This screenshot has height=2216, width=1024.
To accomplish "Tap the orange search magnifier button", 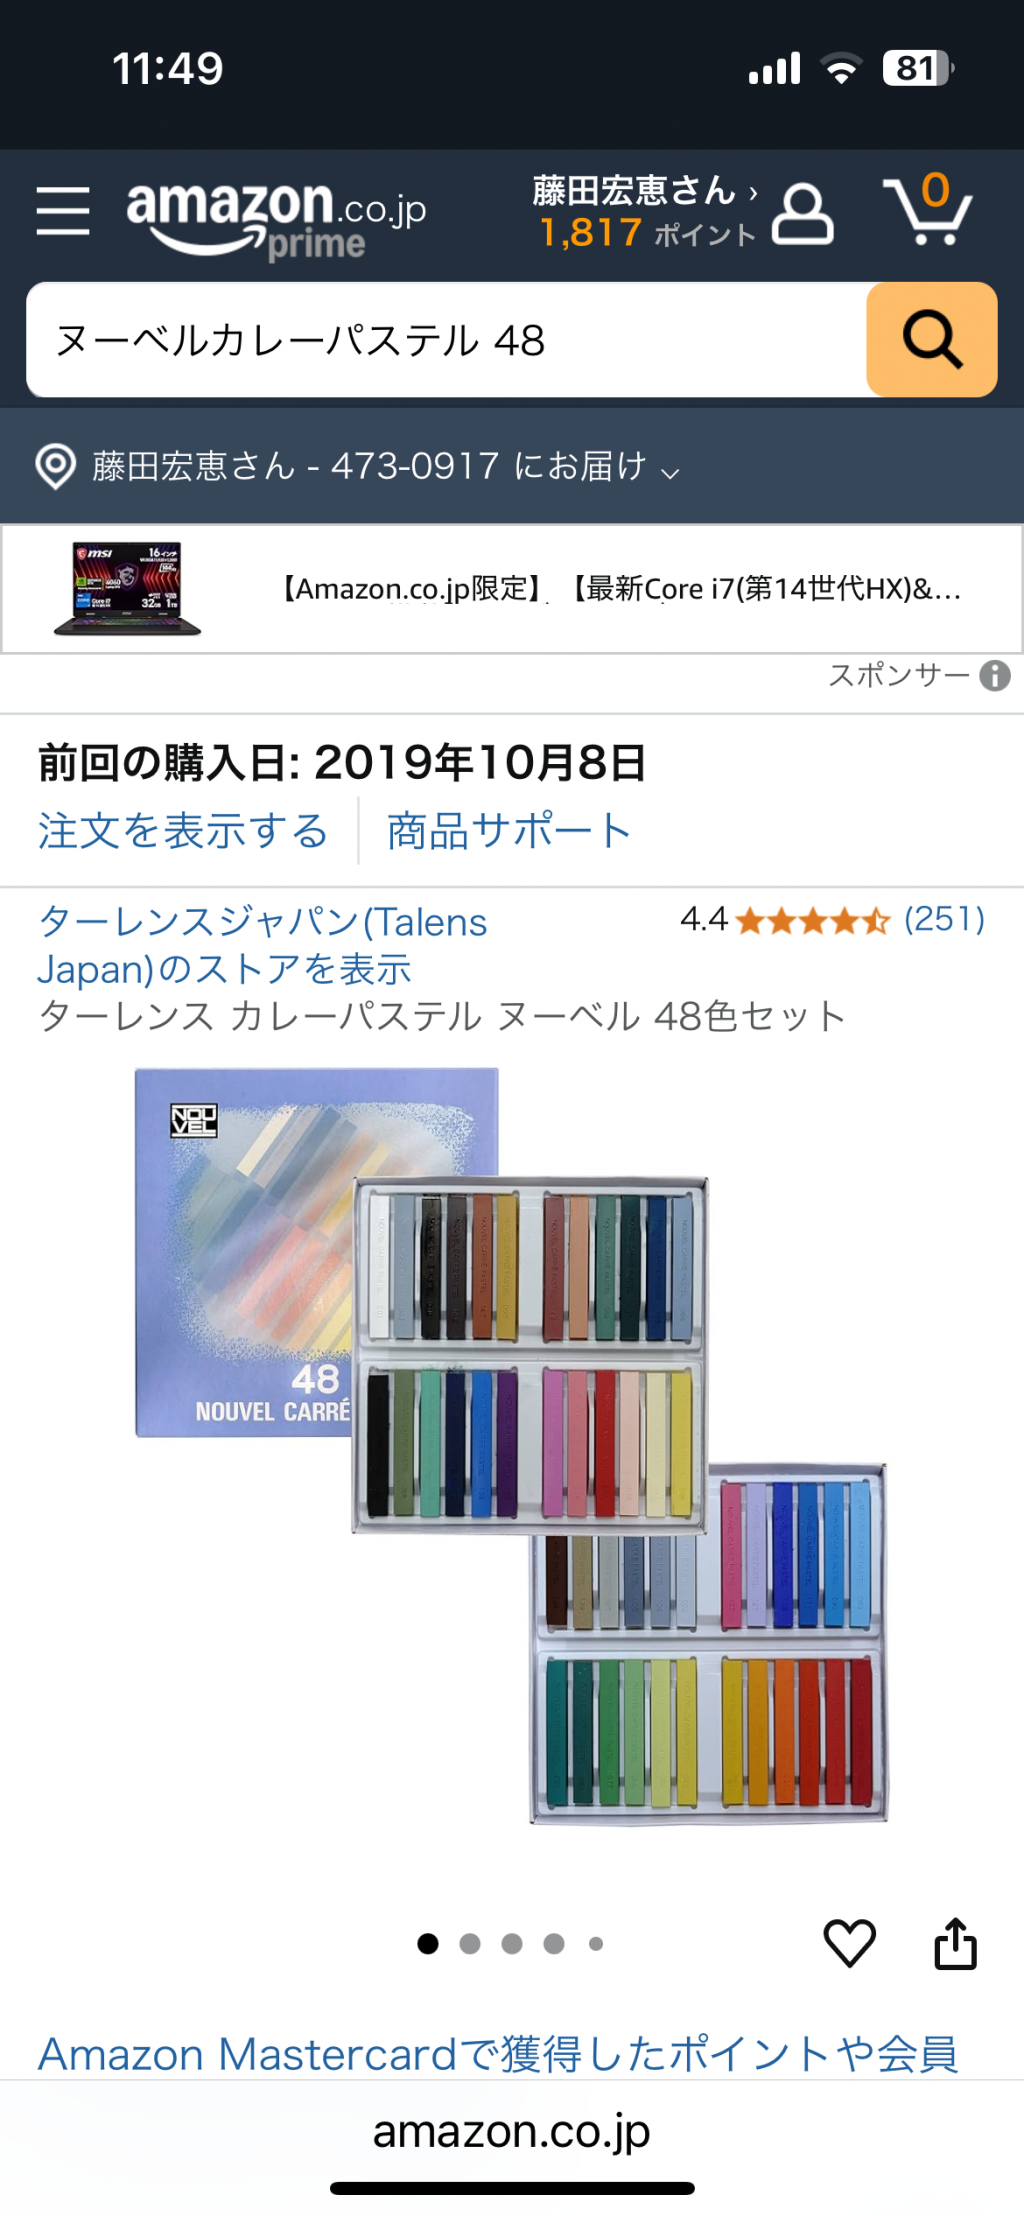I will (932, 340).
